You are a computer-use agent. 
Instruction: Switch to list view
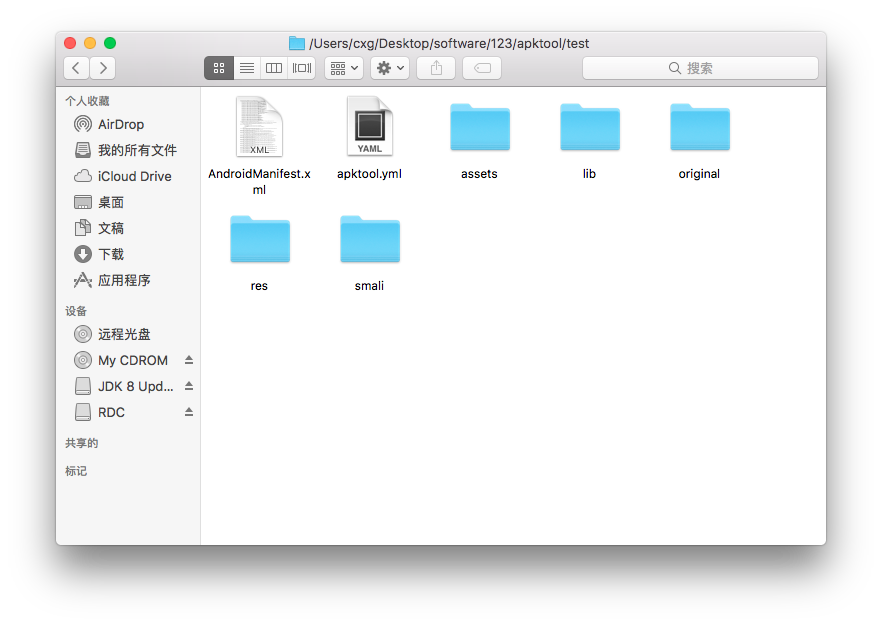[x=247, y=68]
